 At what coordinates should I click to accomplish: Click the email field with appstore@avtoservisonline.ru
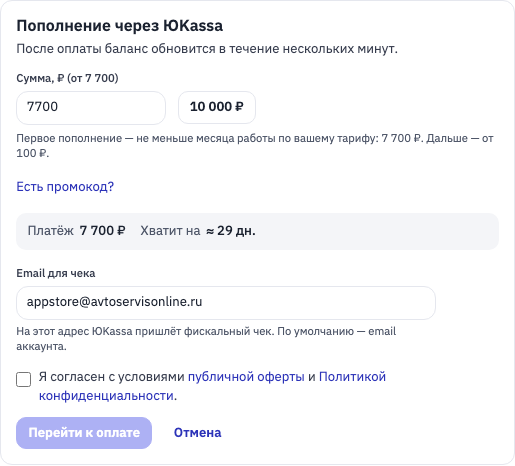click(x=226, y=303)
